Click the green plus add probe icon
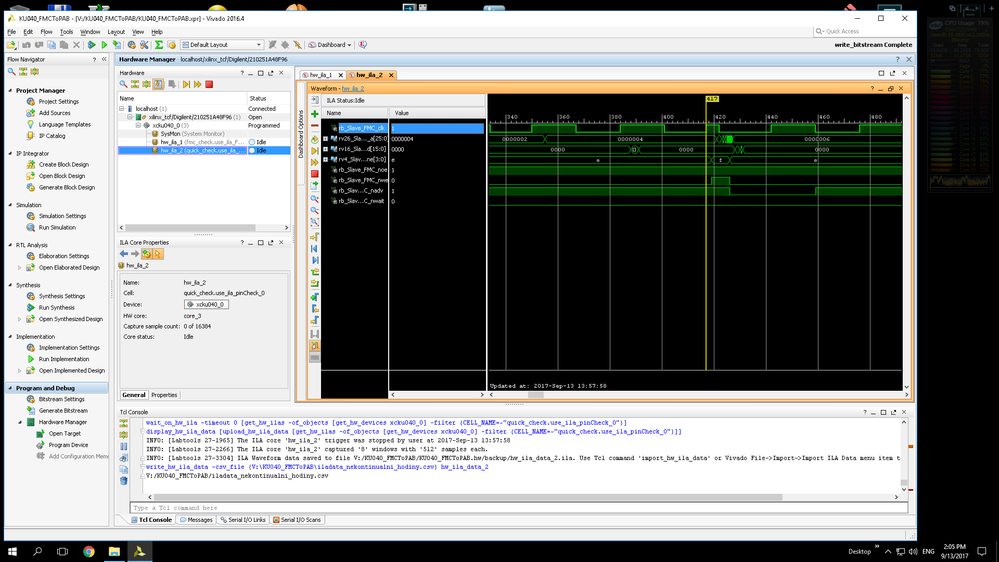Image resolution: width=999 pixels, height=562 pixels. click(x=315, y=113)
